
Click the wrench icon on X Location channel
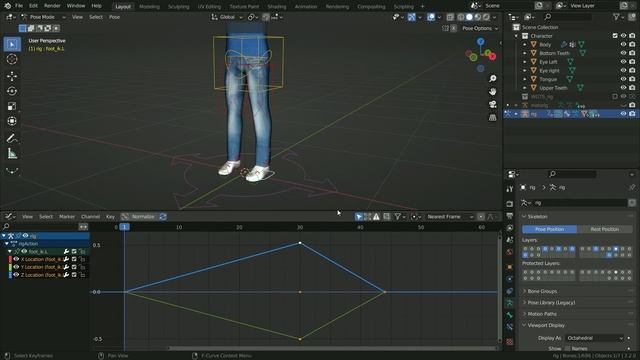coord(66,259)
